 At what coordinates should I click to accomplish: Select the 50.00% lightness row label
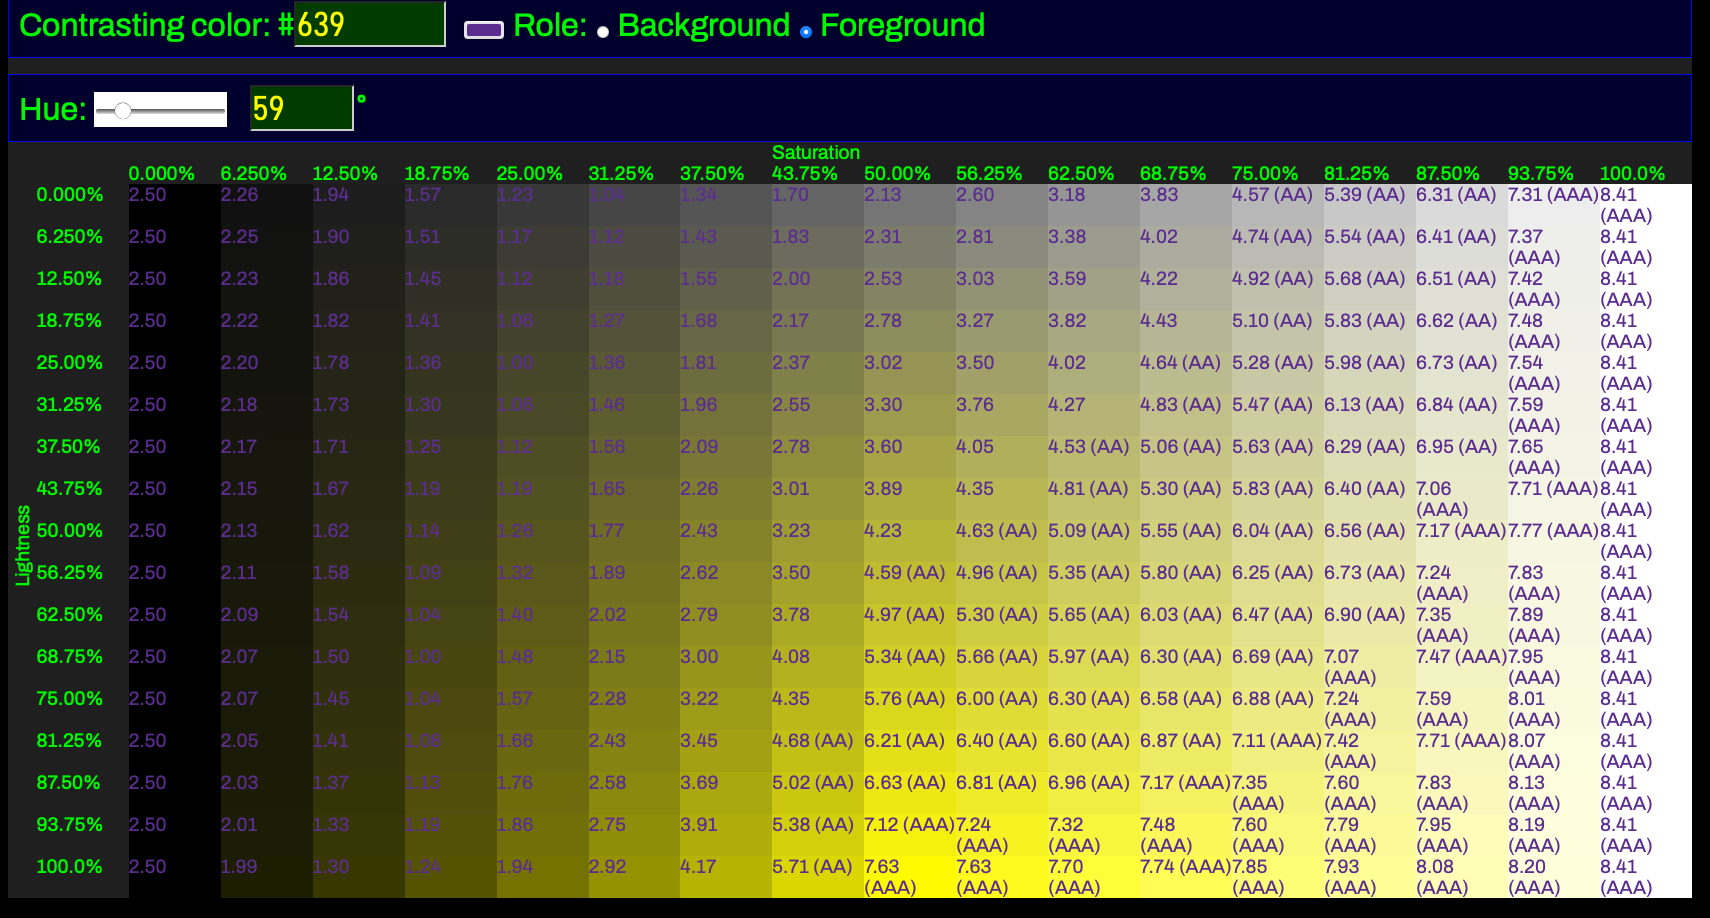coord(69,530)
